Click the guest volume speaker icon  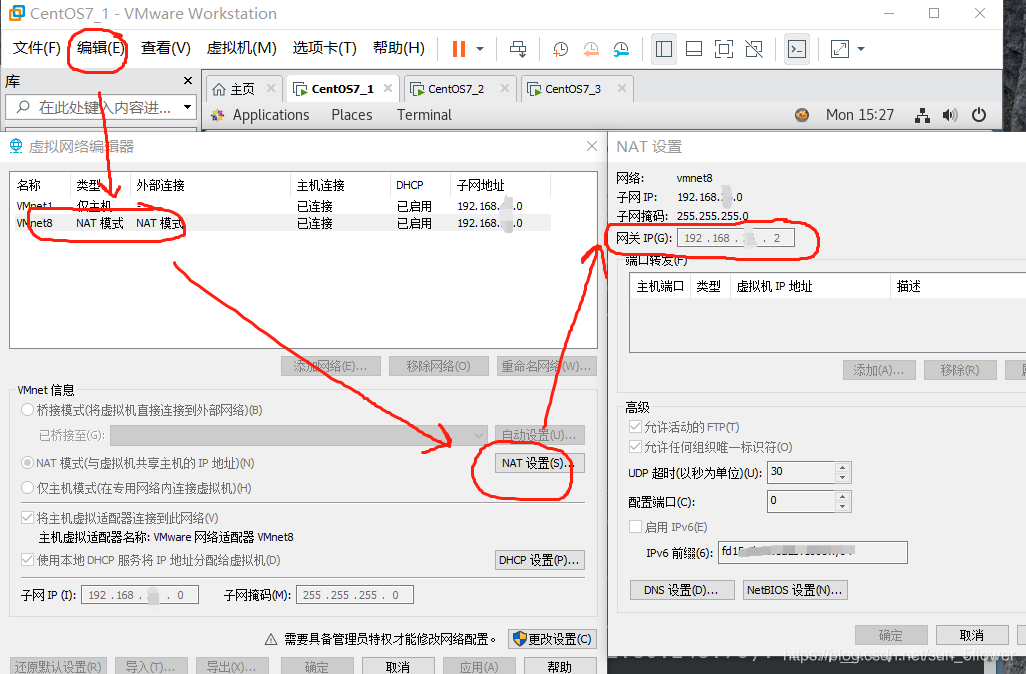(950, 116)
